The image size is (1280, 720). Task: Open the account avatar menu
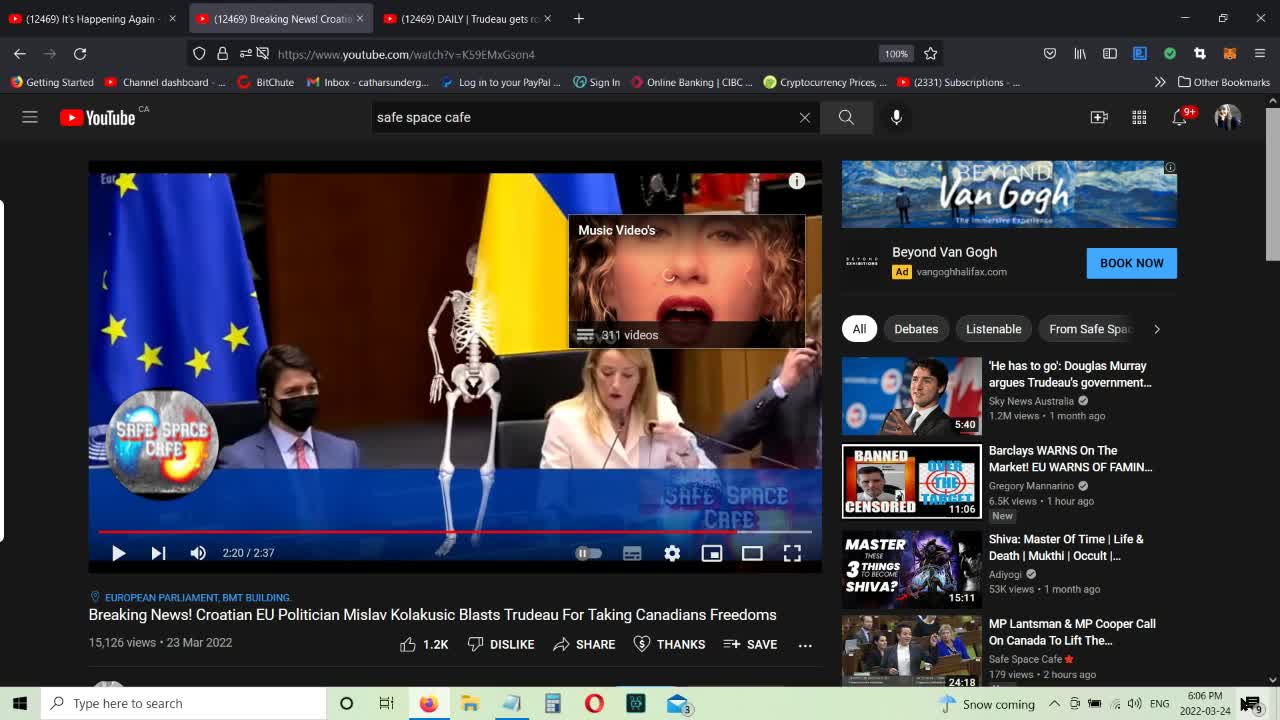(1228, 117)
